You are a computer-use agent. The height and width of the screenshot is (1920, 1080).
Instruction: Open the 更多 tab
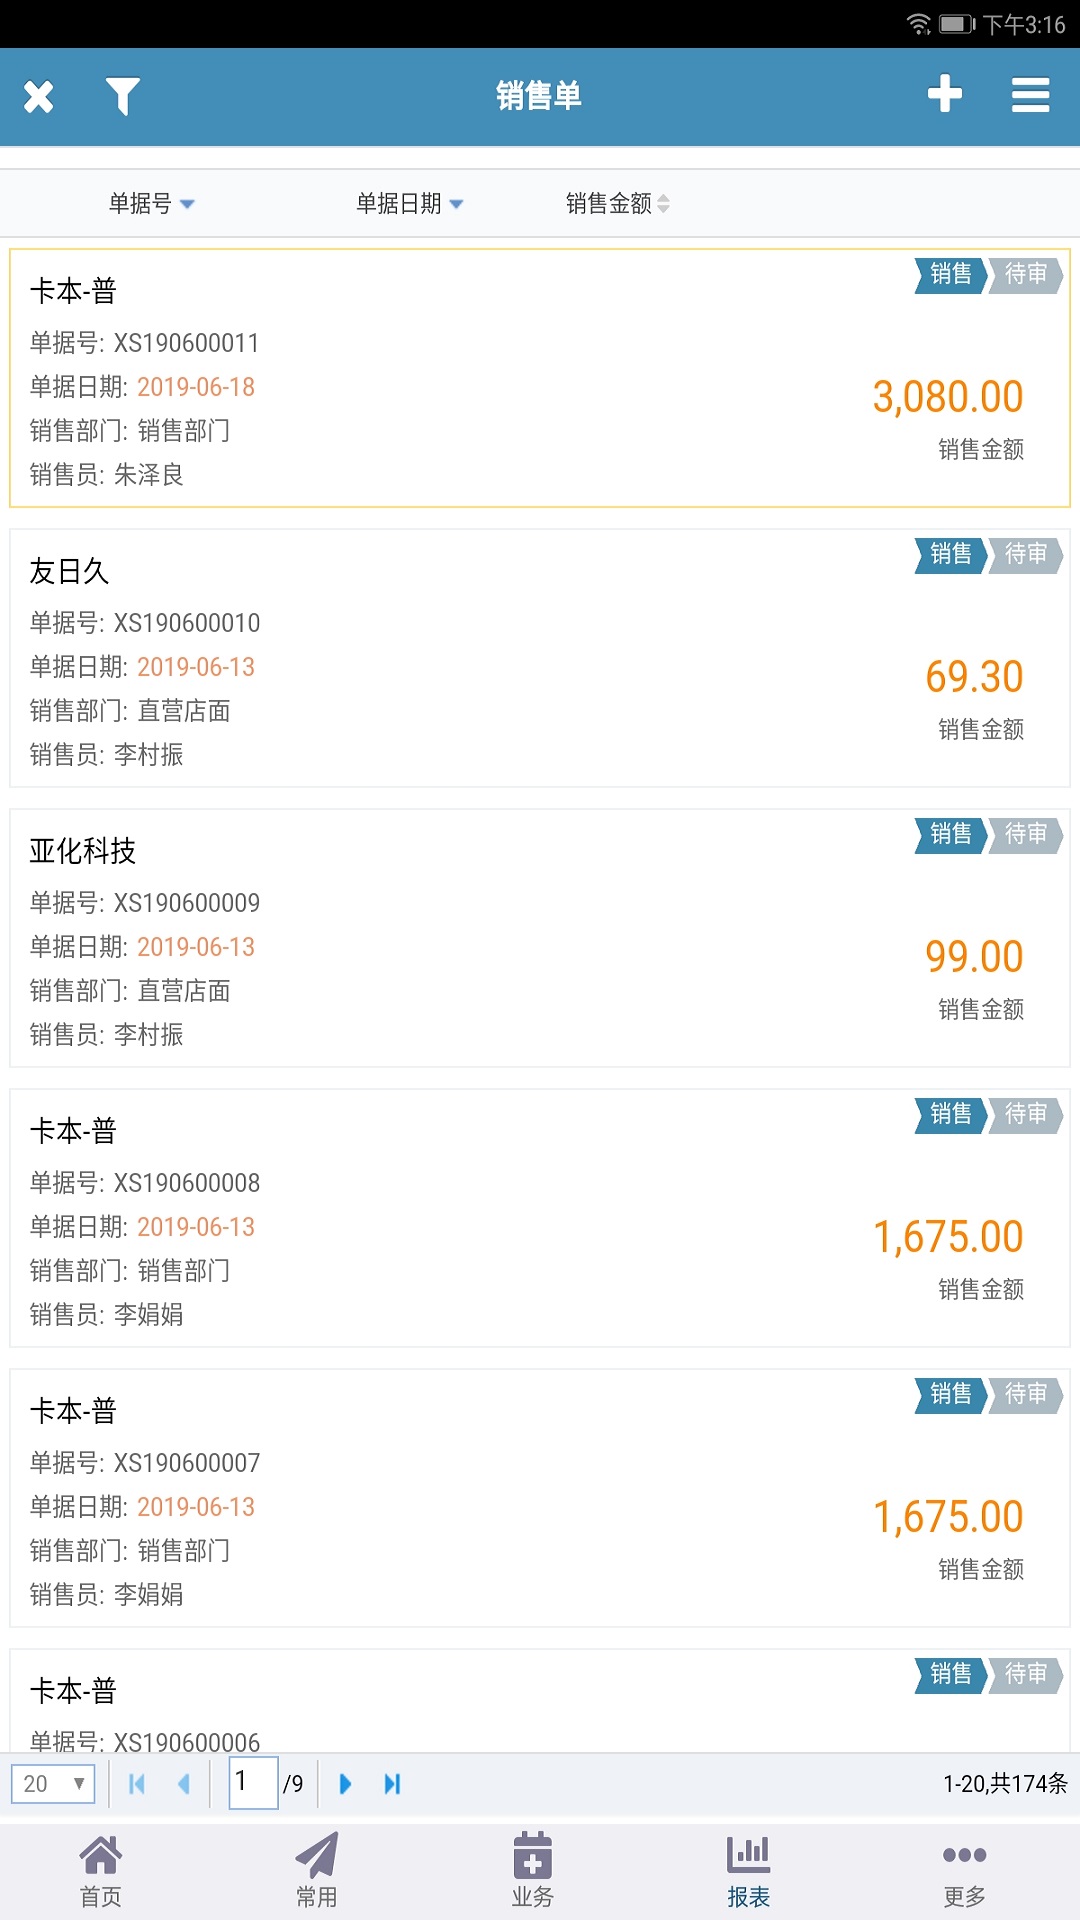pos(965,1871)
